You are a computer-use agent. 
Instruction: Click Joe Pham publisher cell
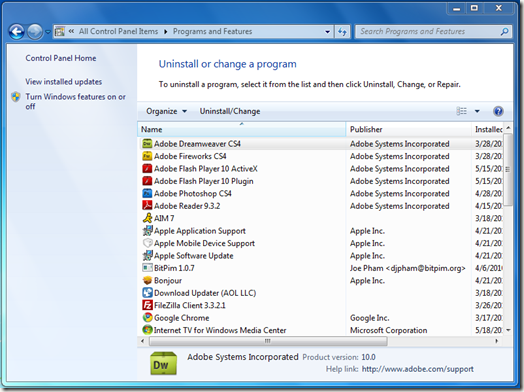407,268
